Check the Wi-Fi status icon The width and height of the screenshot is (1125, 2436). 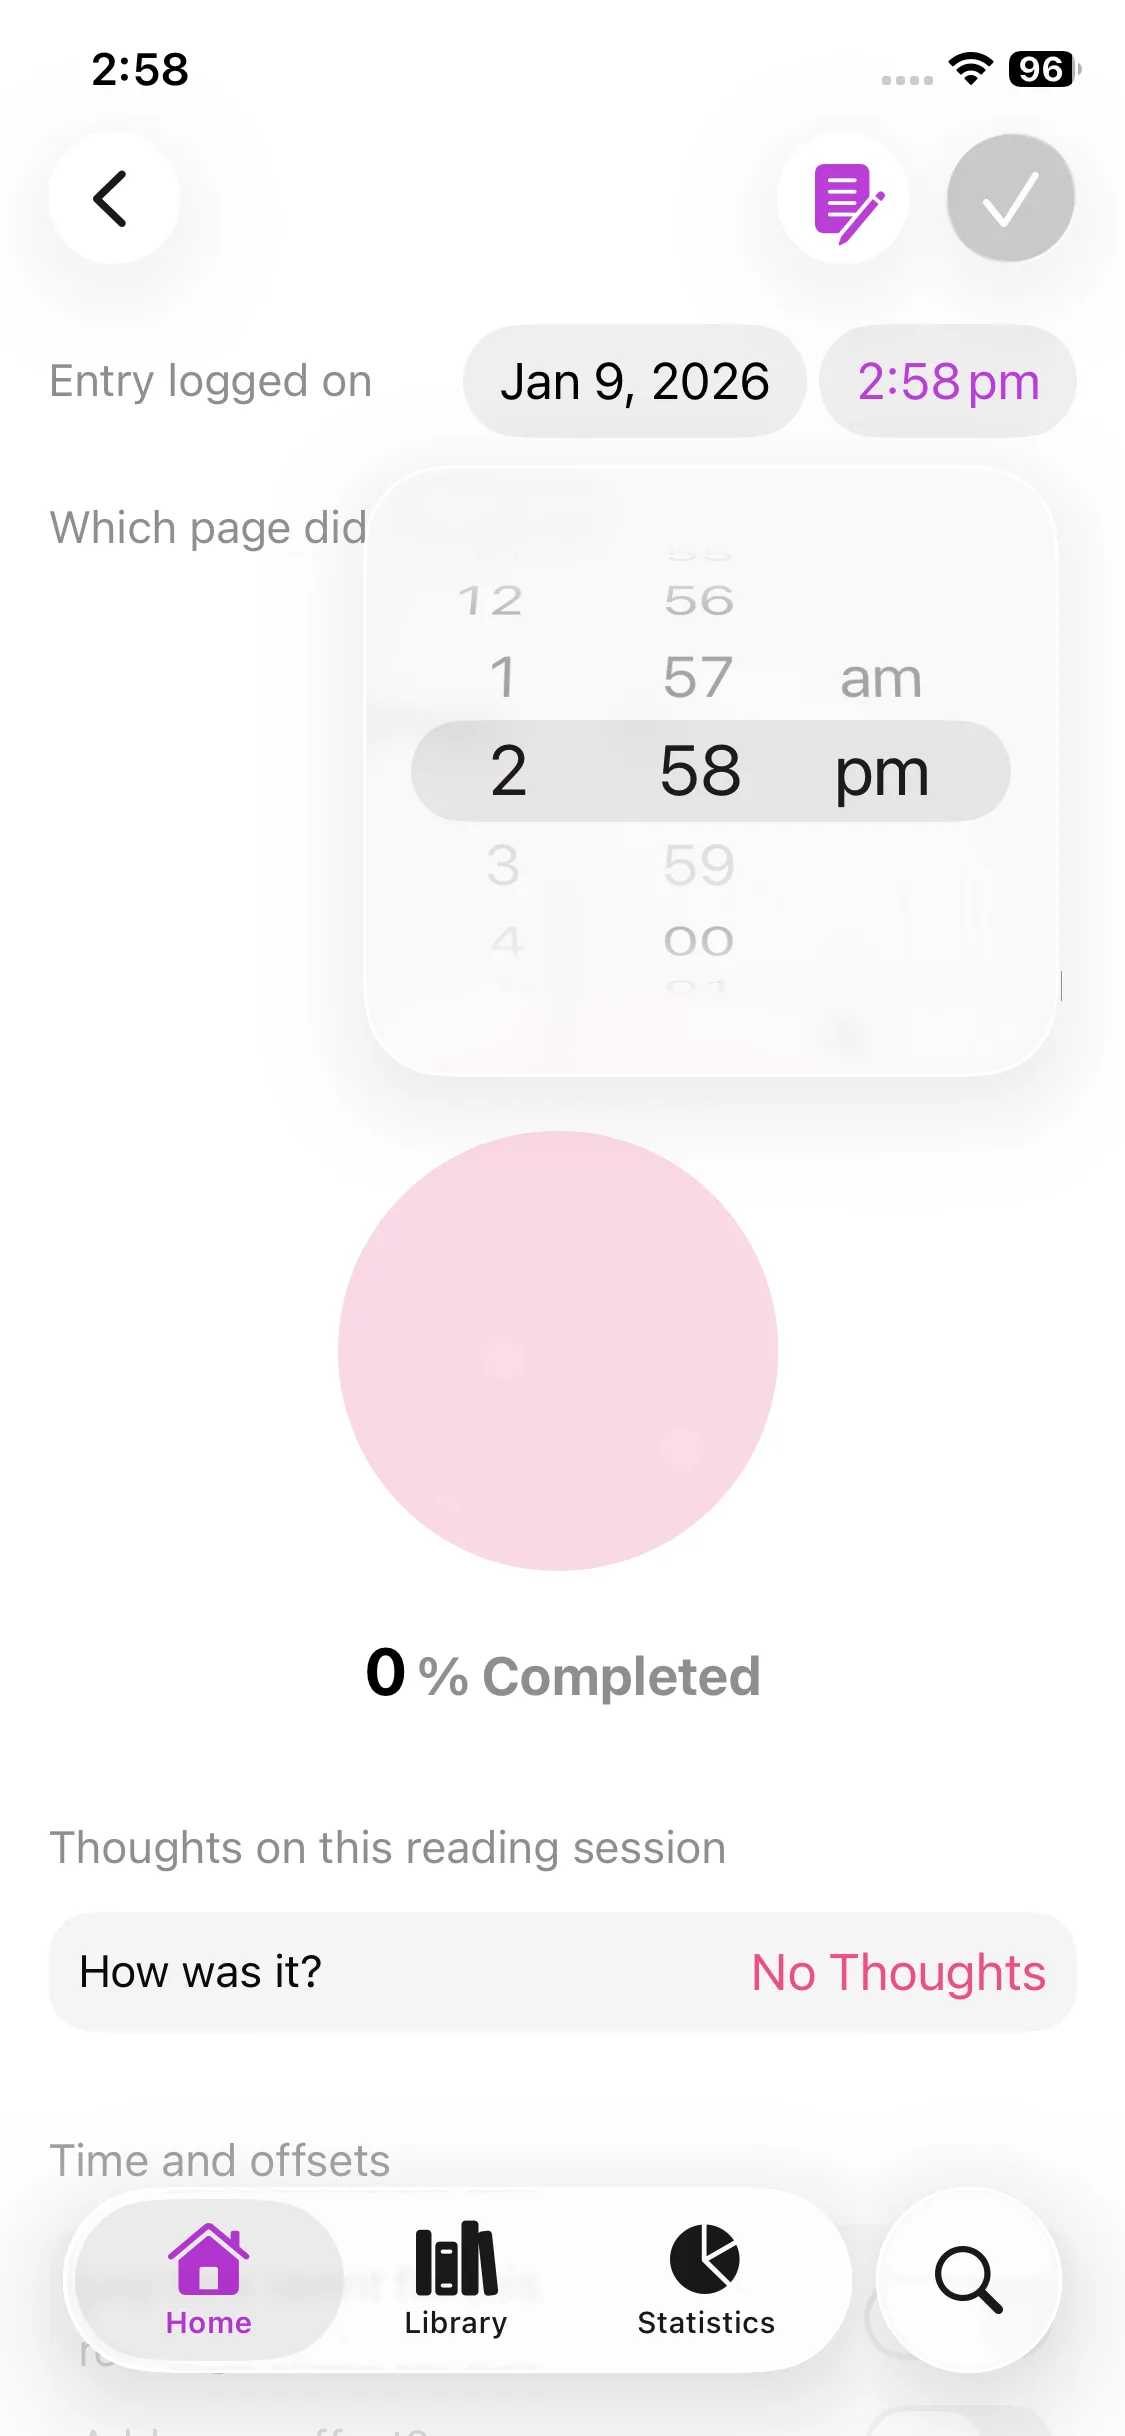pos(970,70)
